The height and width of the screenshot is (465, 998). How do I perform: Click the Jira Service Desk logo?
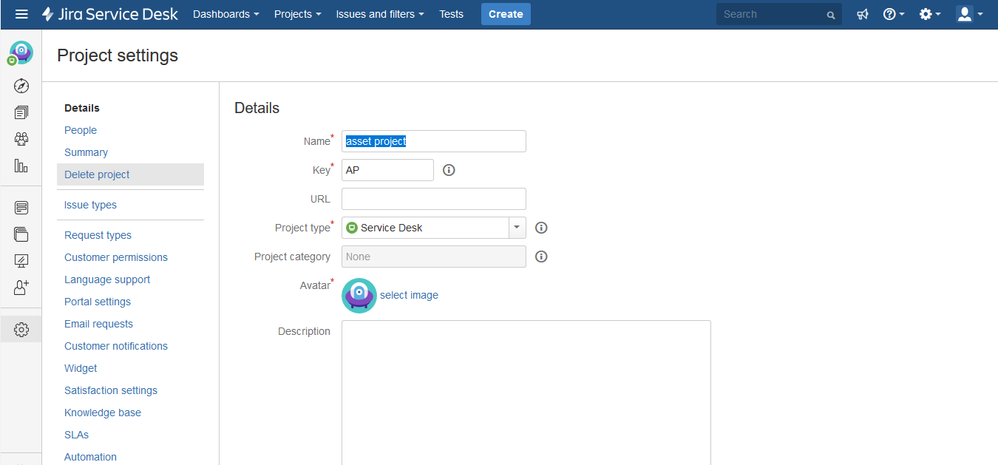[x=109, y=14]
